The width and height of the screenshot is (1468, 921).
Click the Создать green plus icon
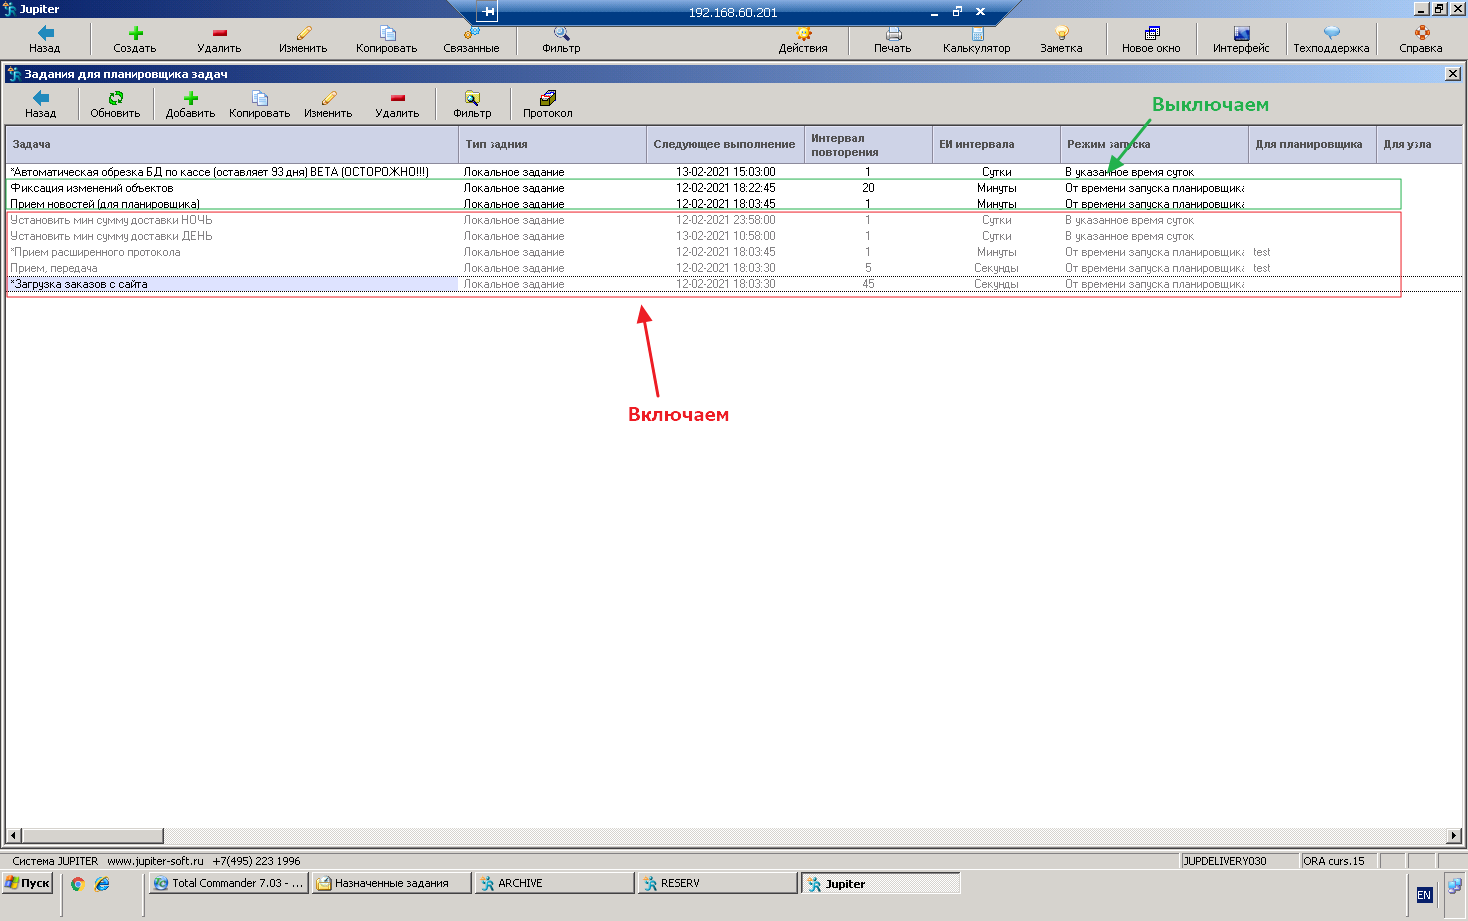136,33
